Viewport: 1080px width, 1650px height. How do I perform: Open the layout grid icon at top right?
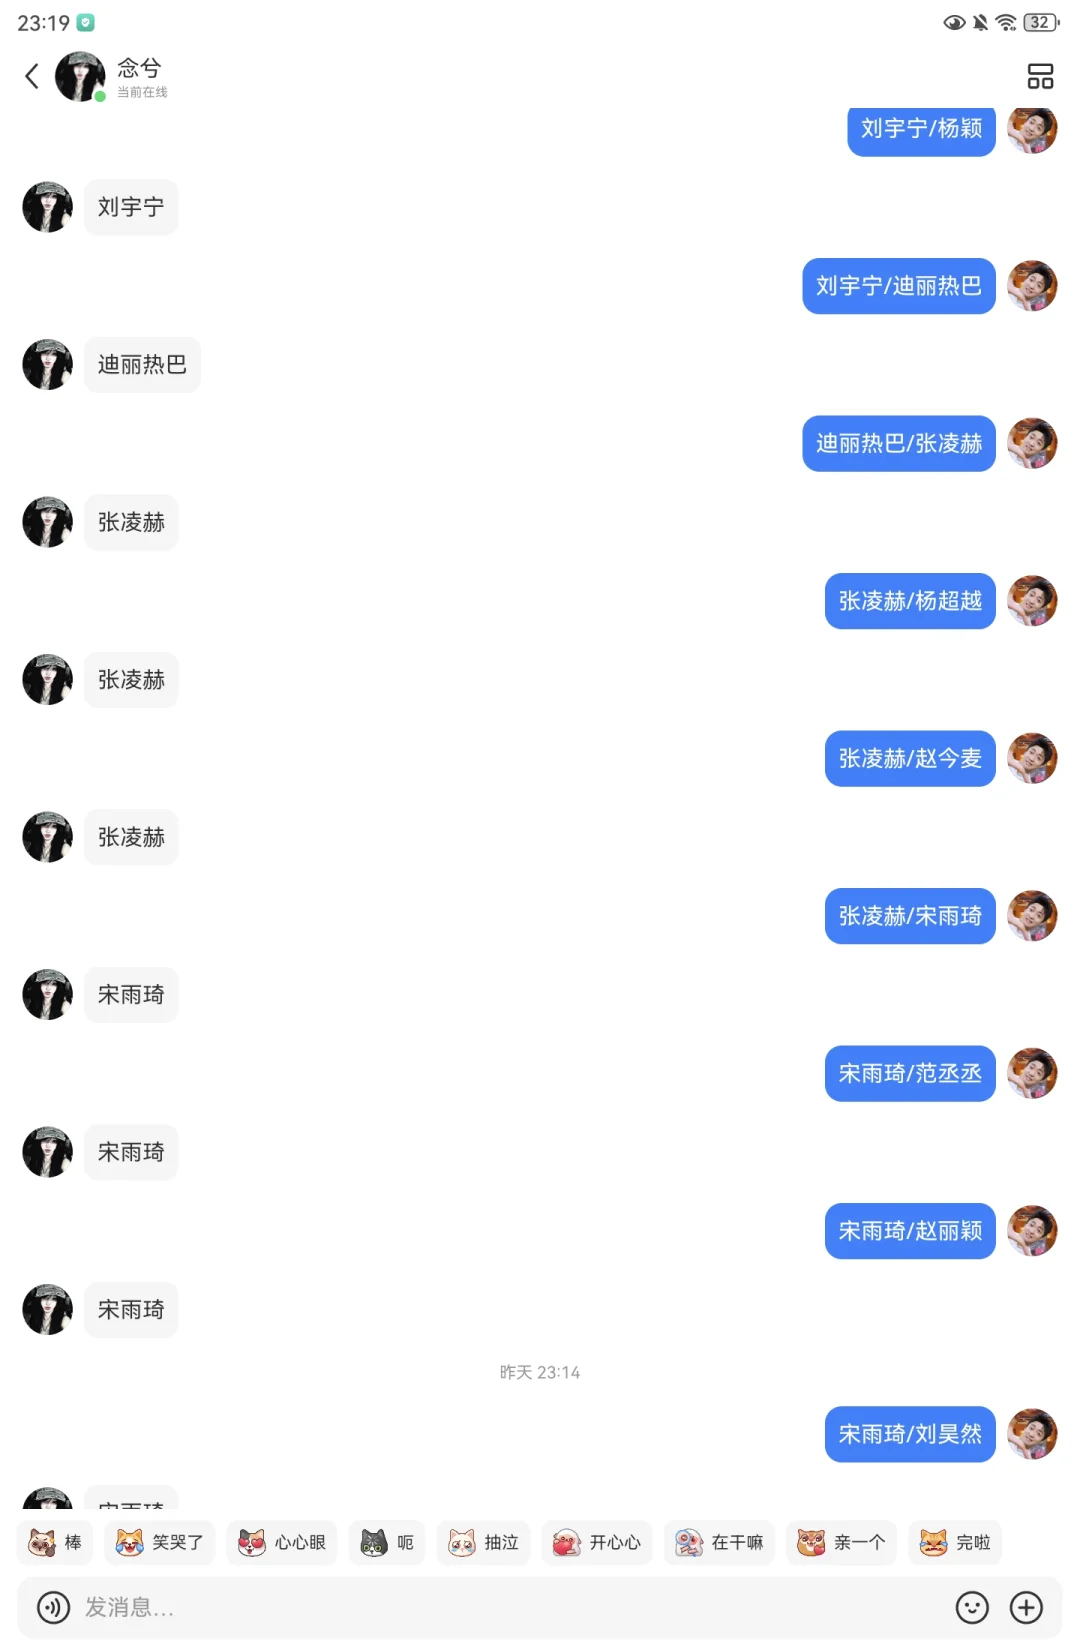point(1040,76)
